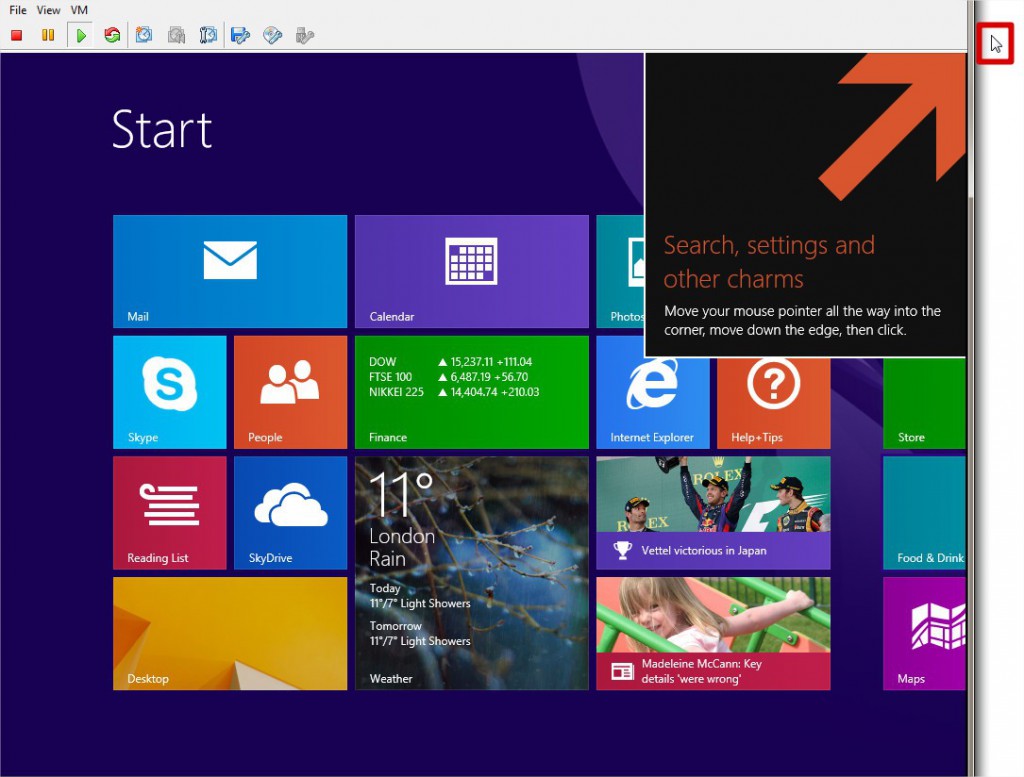Image resolution: width=1024 pixels, height=777 pixels.
Task: Power off the VM with the red stop icon
Action: click(17, 35)
